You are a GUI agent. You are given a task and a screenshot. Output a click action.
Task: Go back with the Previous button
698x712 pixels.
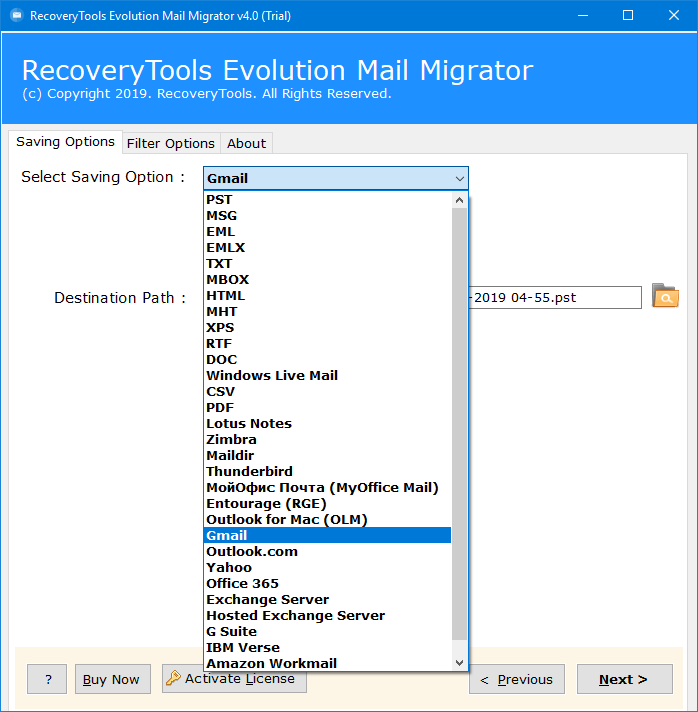(517, 679)
